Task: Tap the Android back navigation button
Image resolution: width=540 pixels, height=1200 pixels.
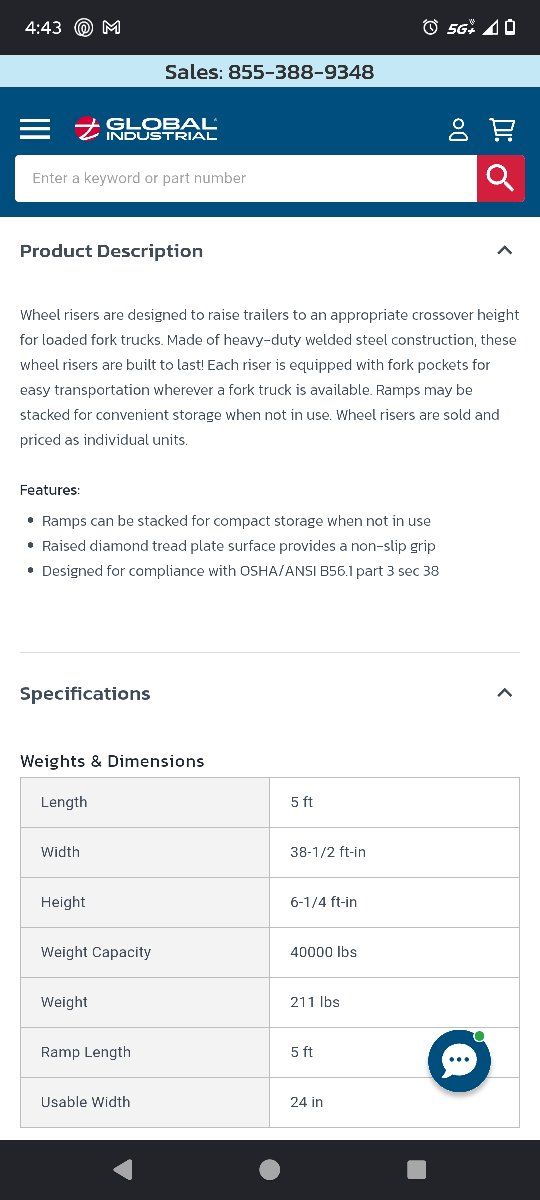Action: 122,1169
